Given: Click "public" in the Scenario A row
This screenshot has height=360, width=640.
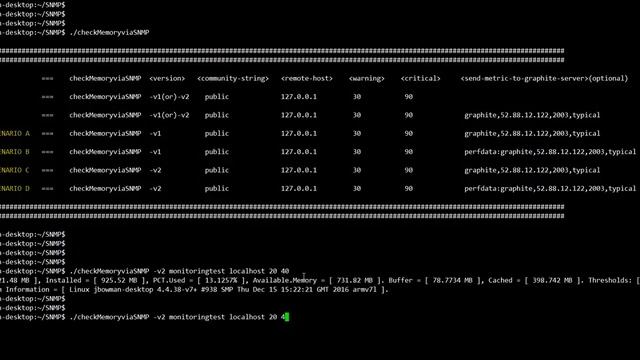Looking at the screenshot, I should point(217,133).
